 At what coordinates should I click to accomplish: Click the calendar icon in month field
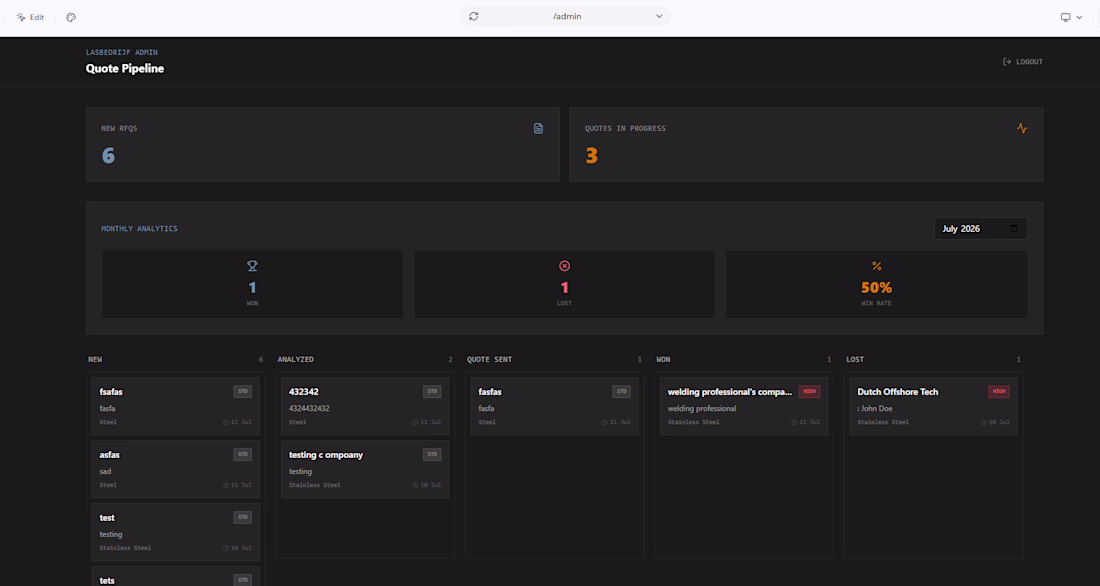tap(1014, 229)
